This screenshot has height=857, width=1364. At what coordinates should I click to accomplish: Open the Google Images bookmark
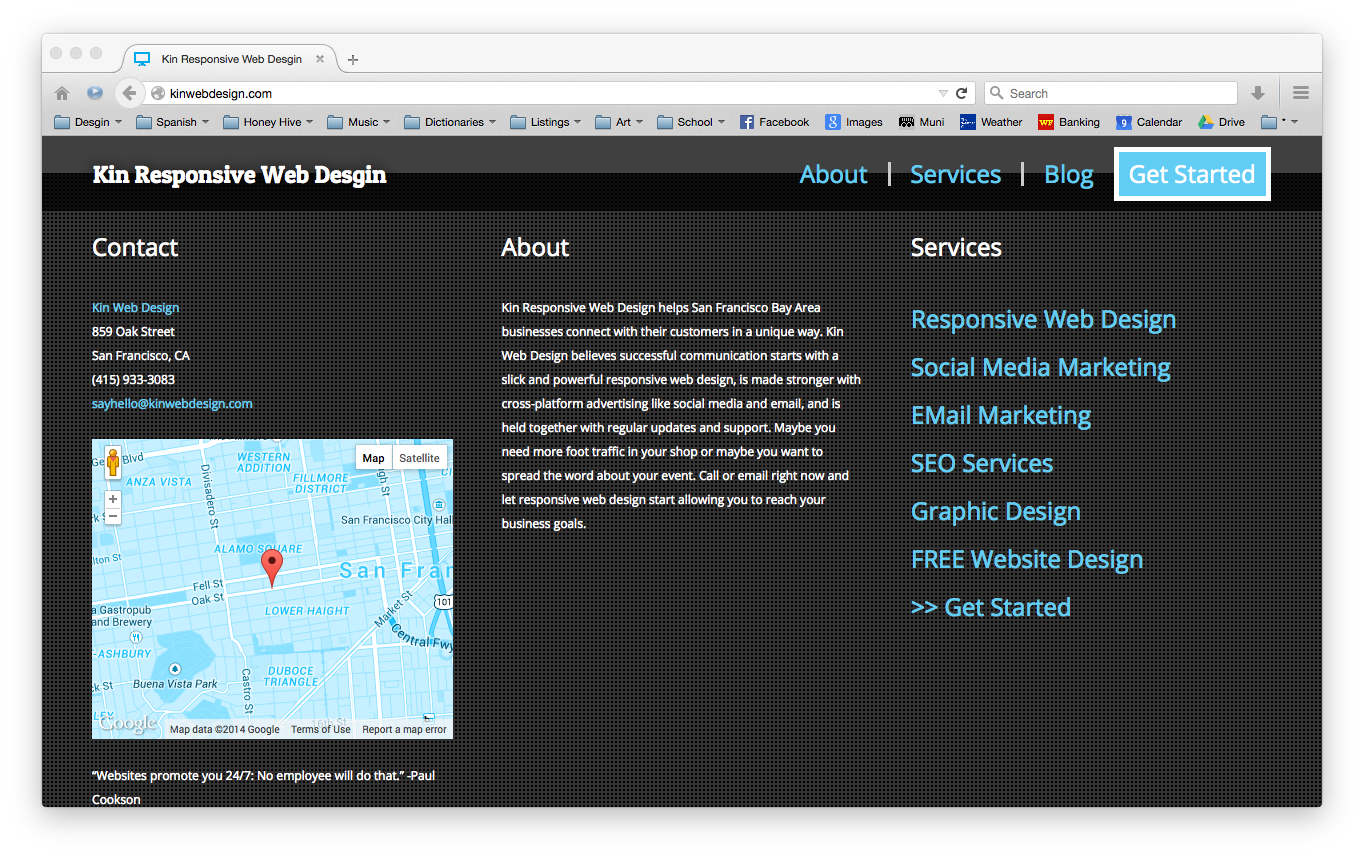(x=854, y=122)
